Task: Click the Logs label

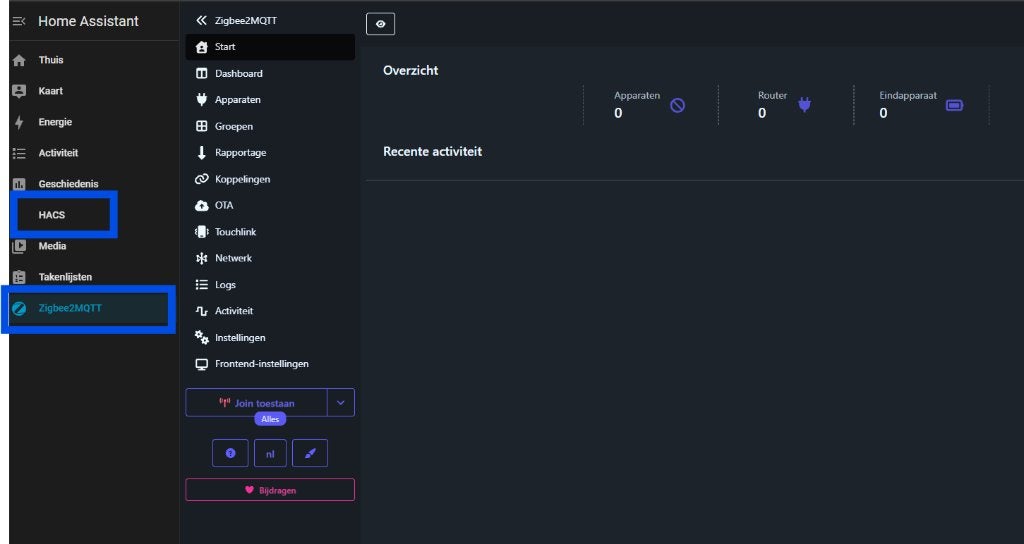Action: pyautogui.click(x=225, y=285)
